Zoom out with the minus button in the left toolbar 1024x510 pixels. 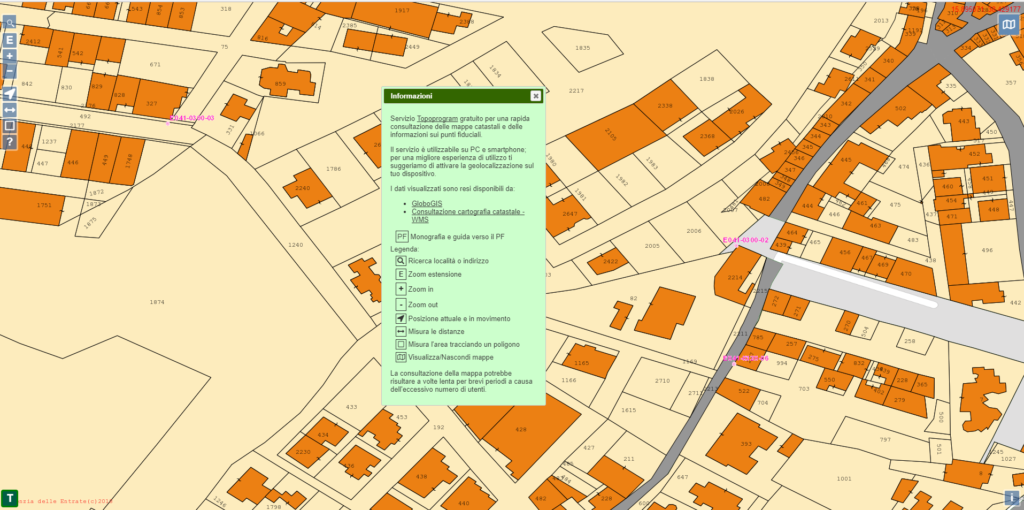click(10, 71)
